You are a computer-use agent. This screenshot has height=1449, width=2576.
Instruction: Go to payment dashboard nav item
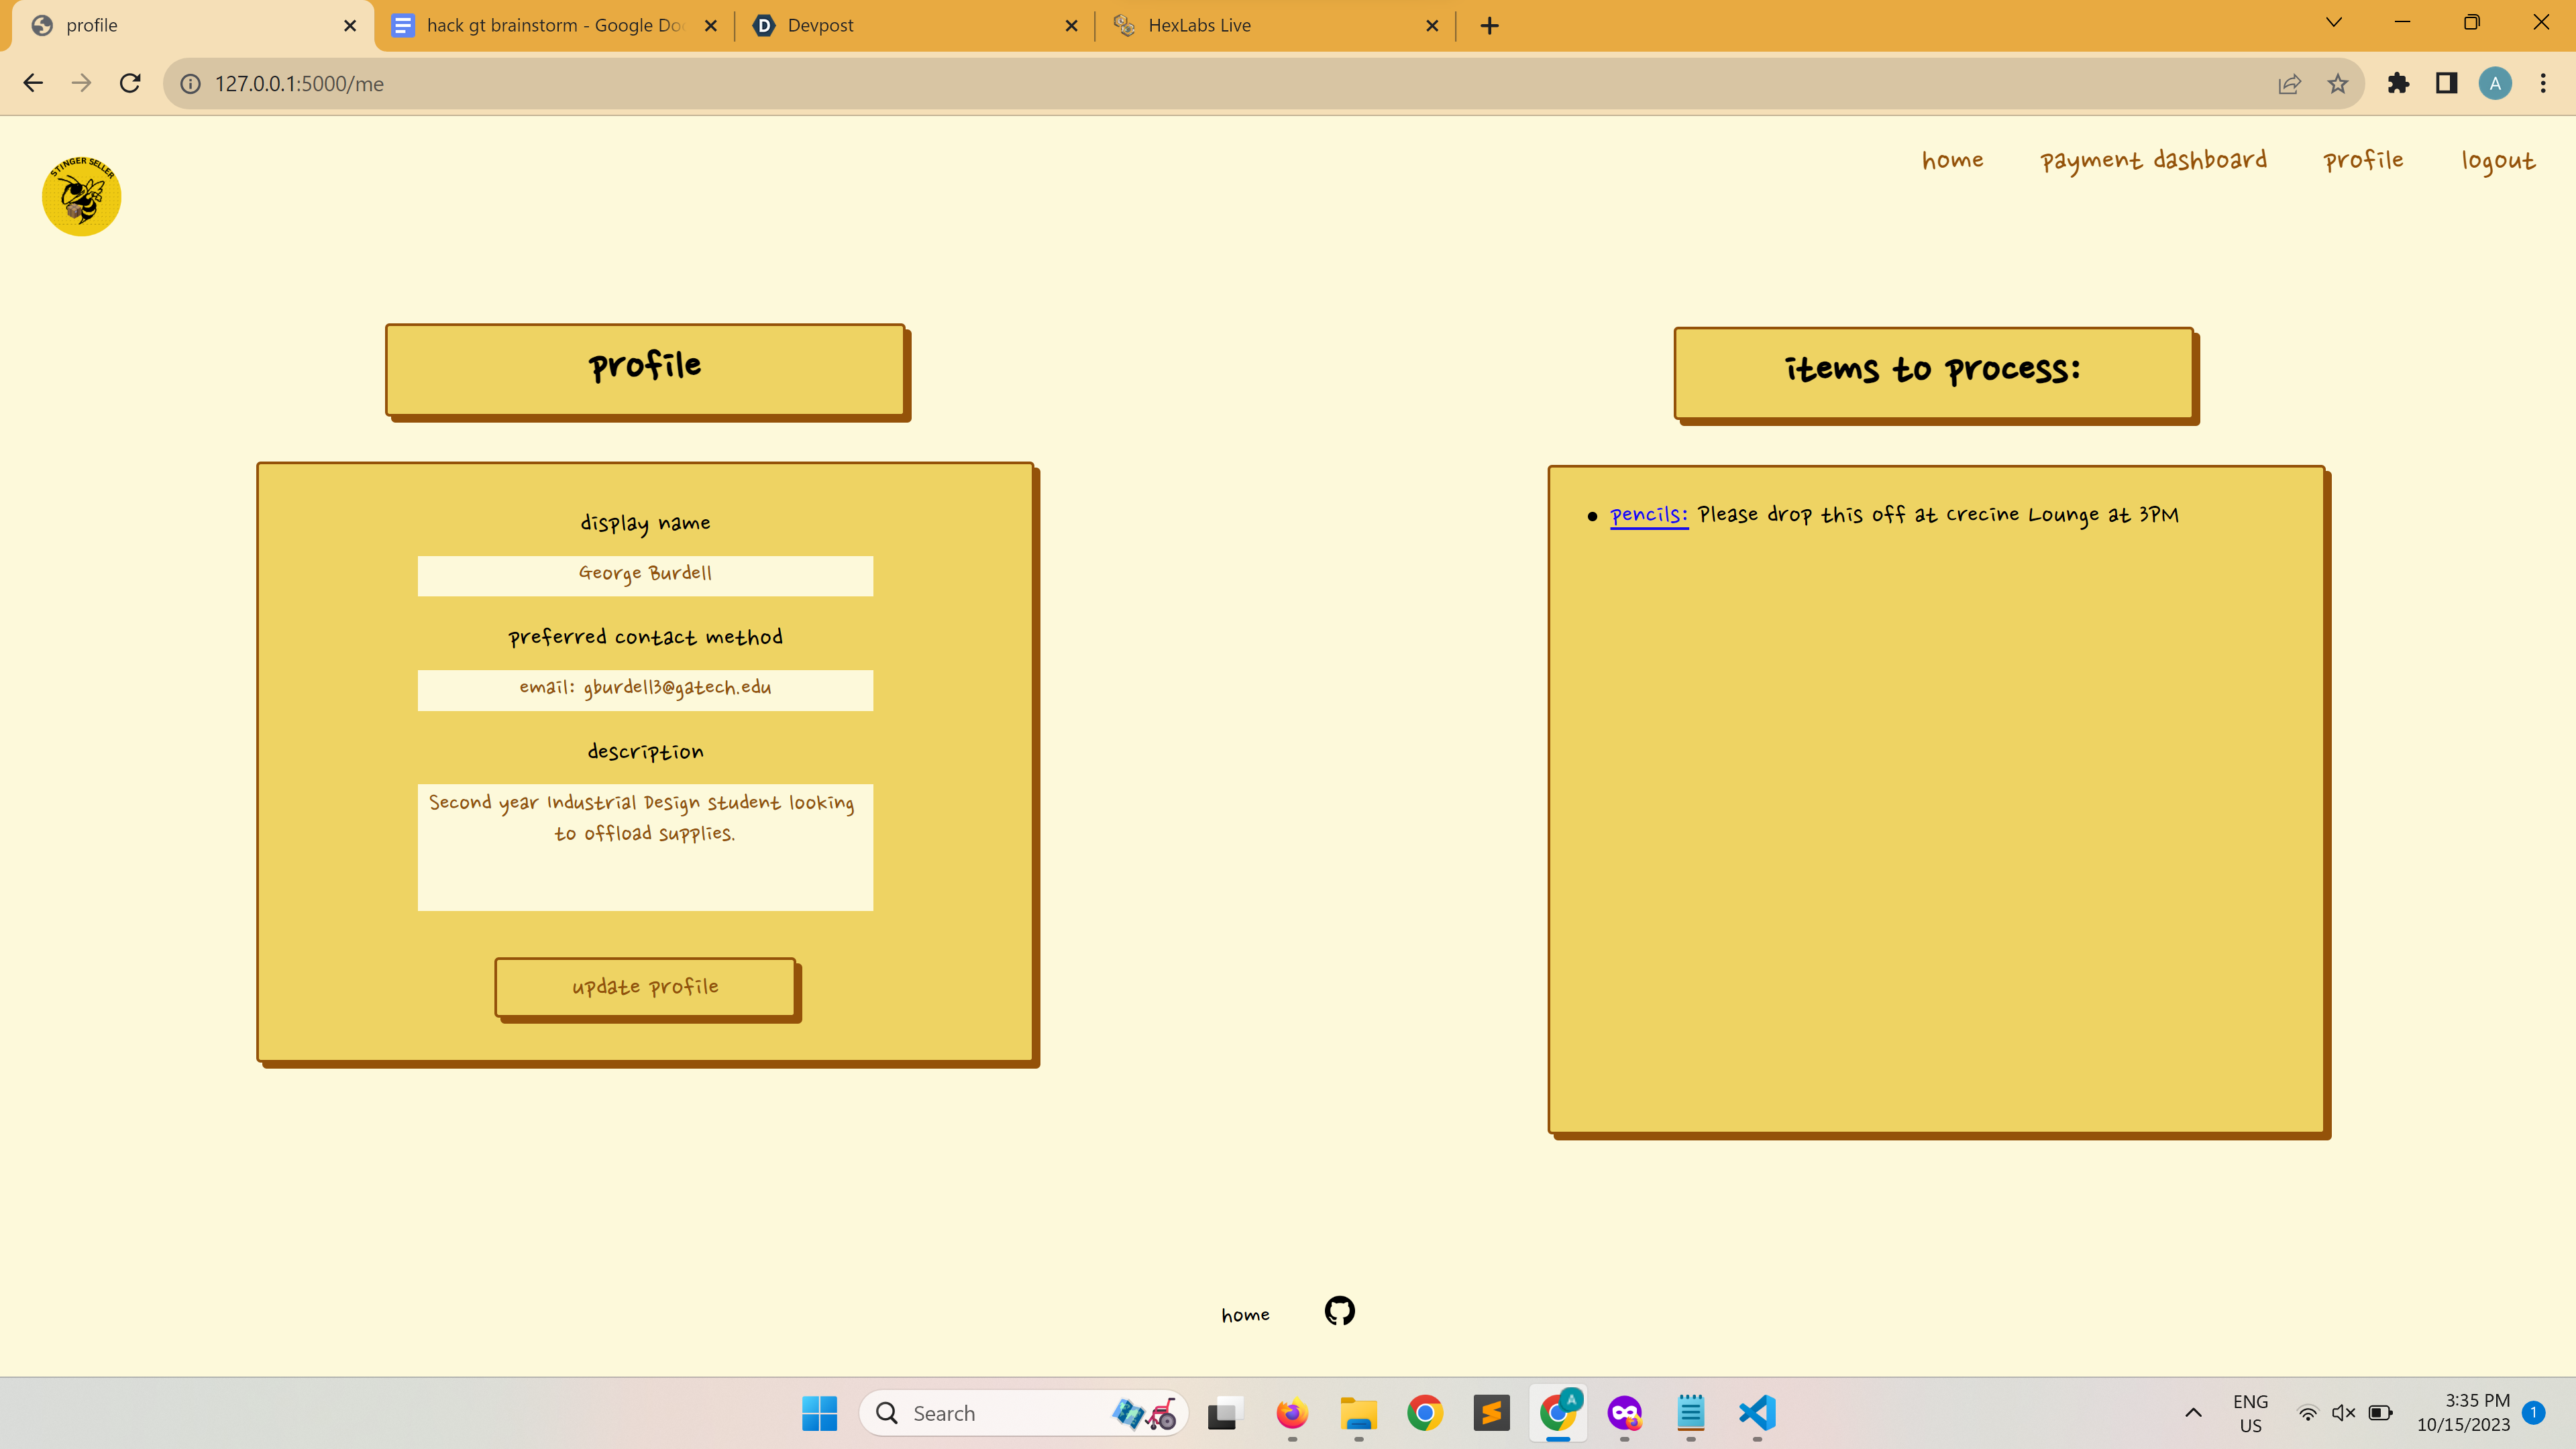coord(2153,161)
